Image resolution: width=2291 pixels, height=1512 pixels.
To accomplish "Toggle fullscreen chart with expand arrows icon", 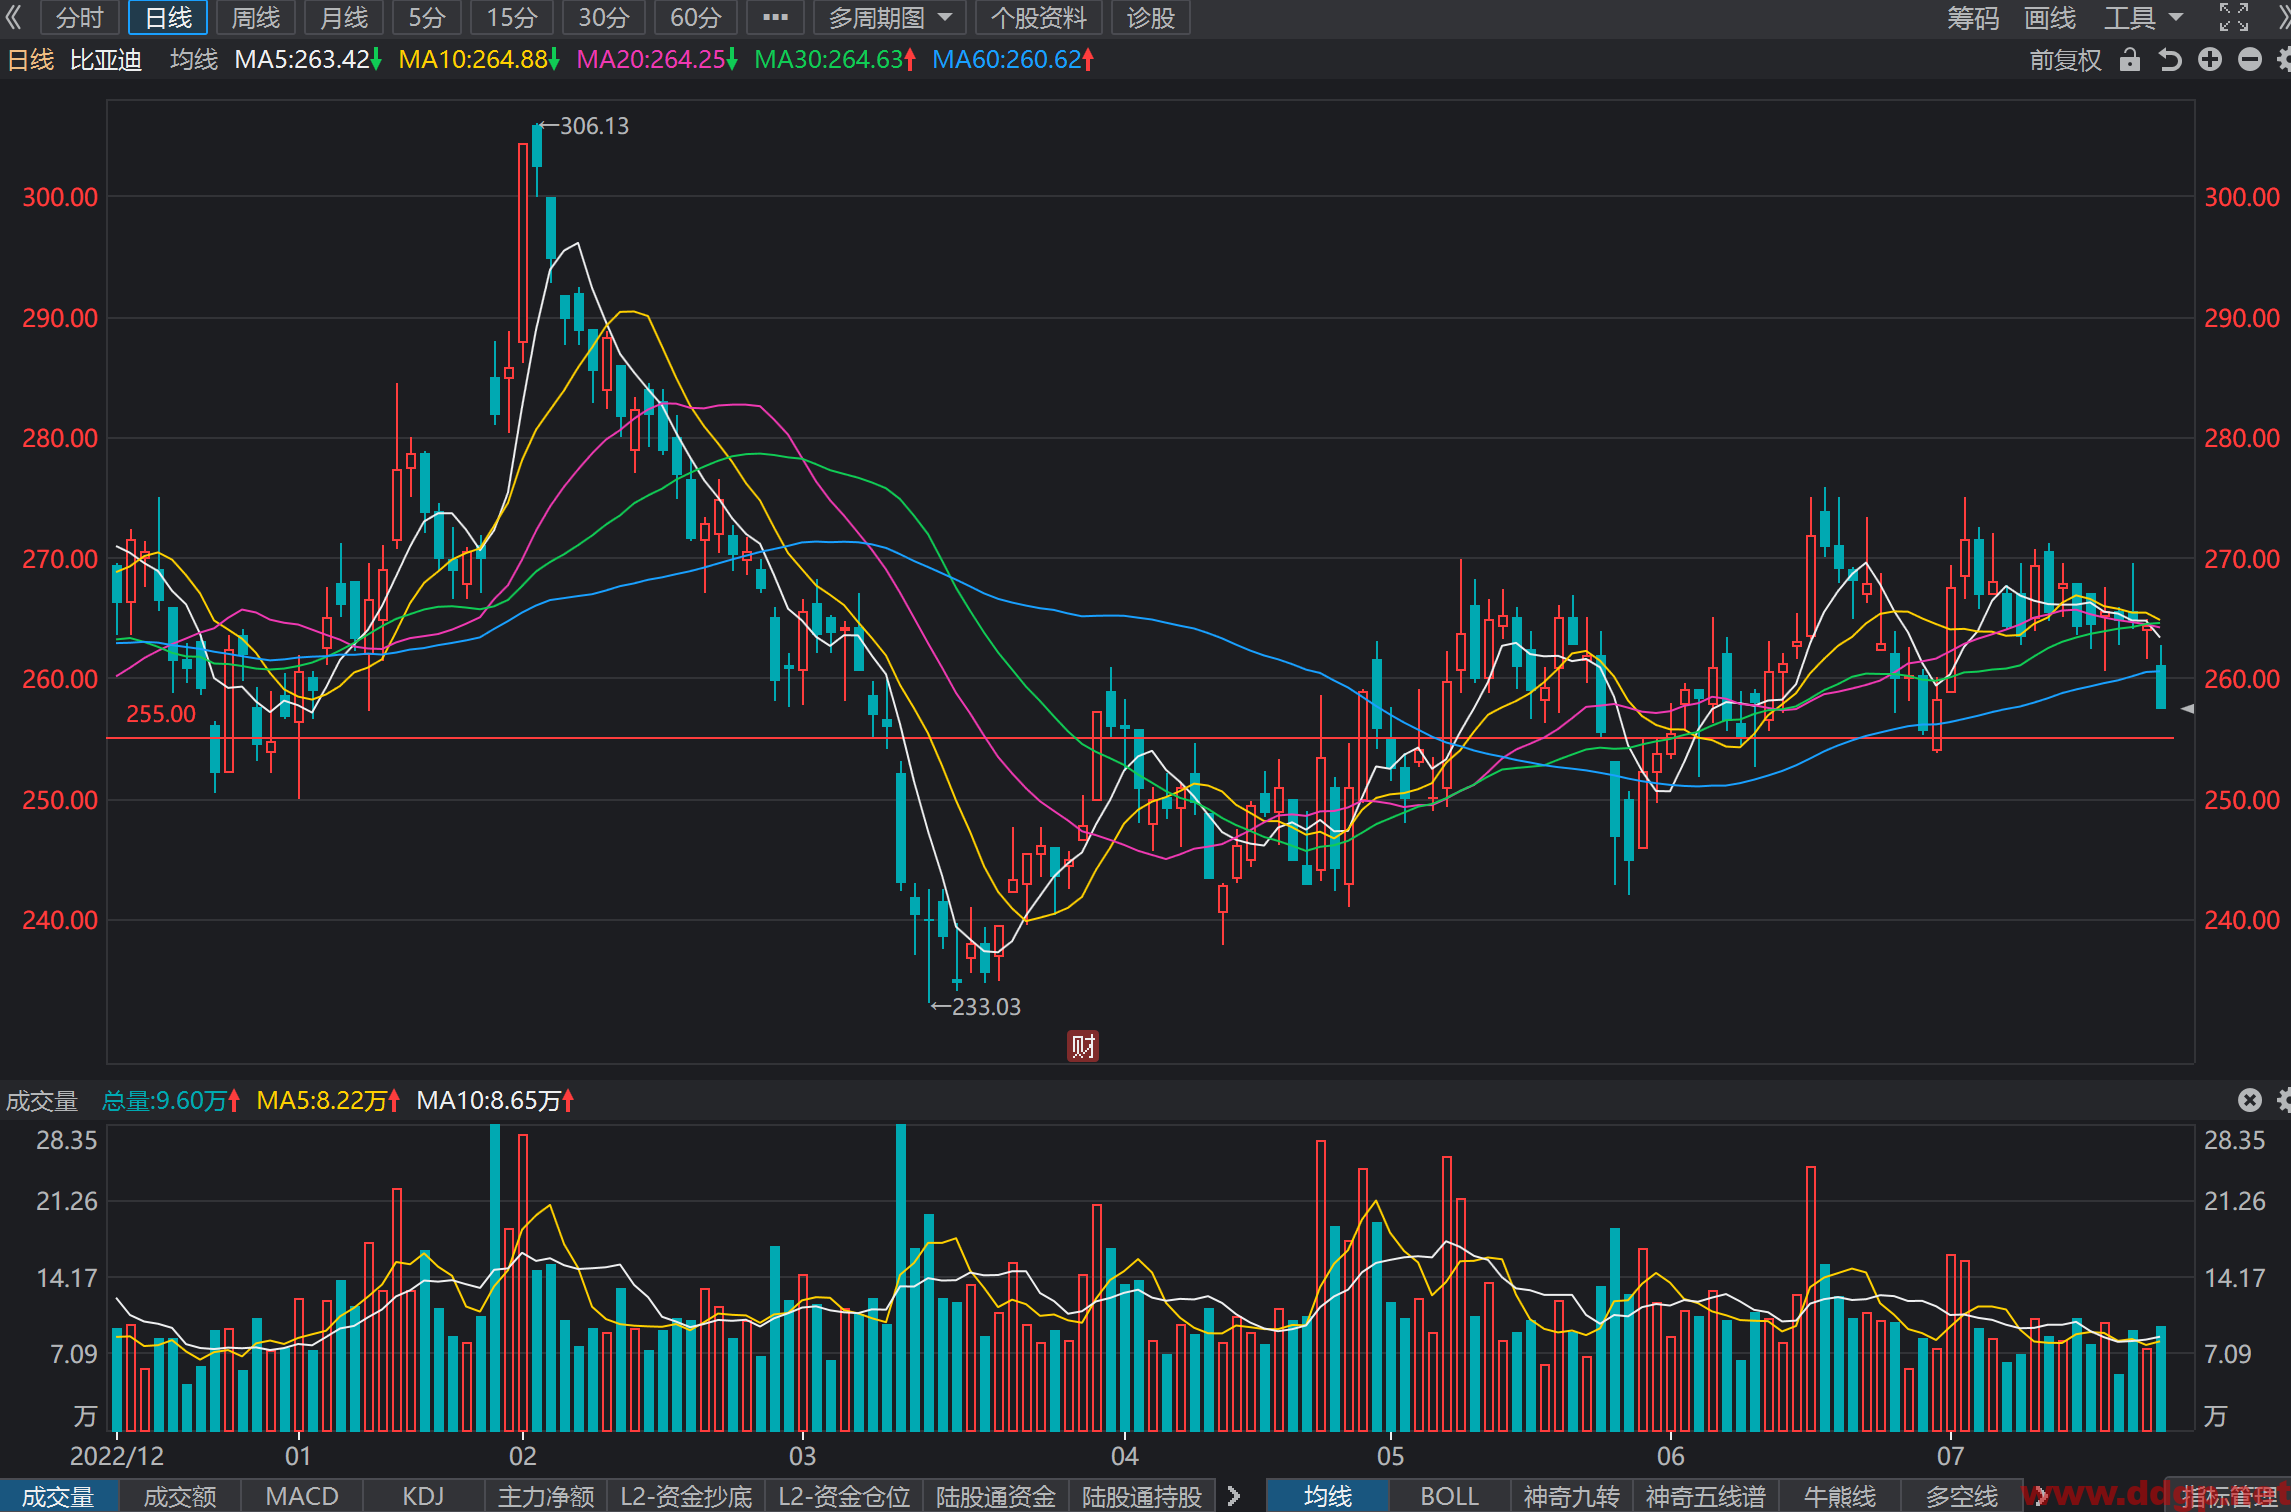I will click(x=2234, y=17).
